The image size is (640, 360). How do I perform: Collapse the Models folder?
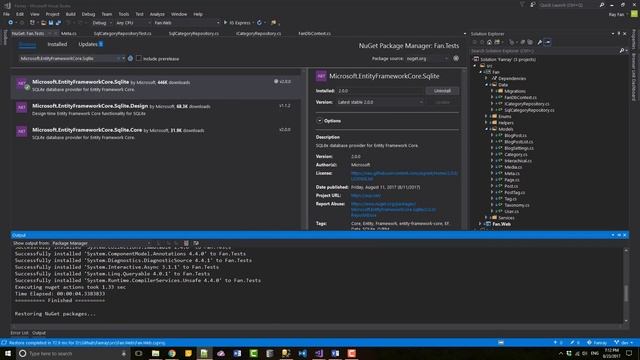tap(486, 129)
